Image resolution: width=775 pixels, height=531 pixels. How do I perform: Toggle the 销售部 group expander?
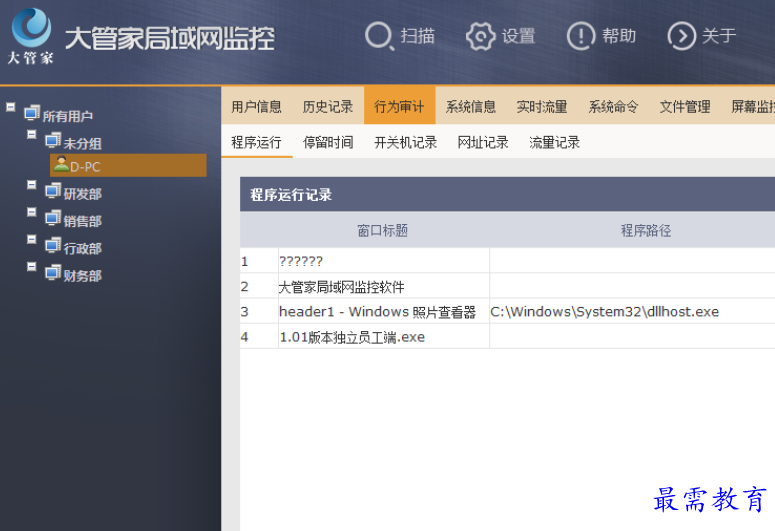(x=32, y=212)
